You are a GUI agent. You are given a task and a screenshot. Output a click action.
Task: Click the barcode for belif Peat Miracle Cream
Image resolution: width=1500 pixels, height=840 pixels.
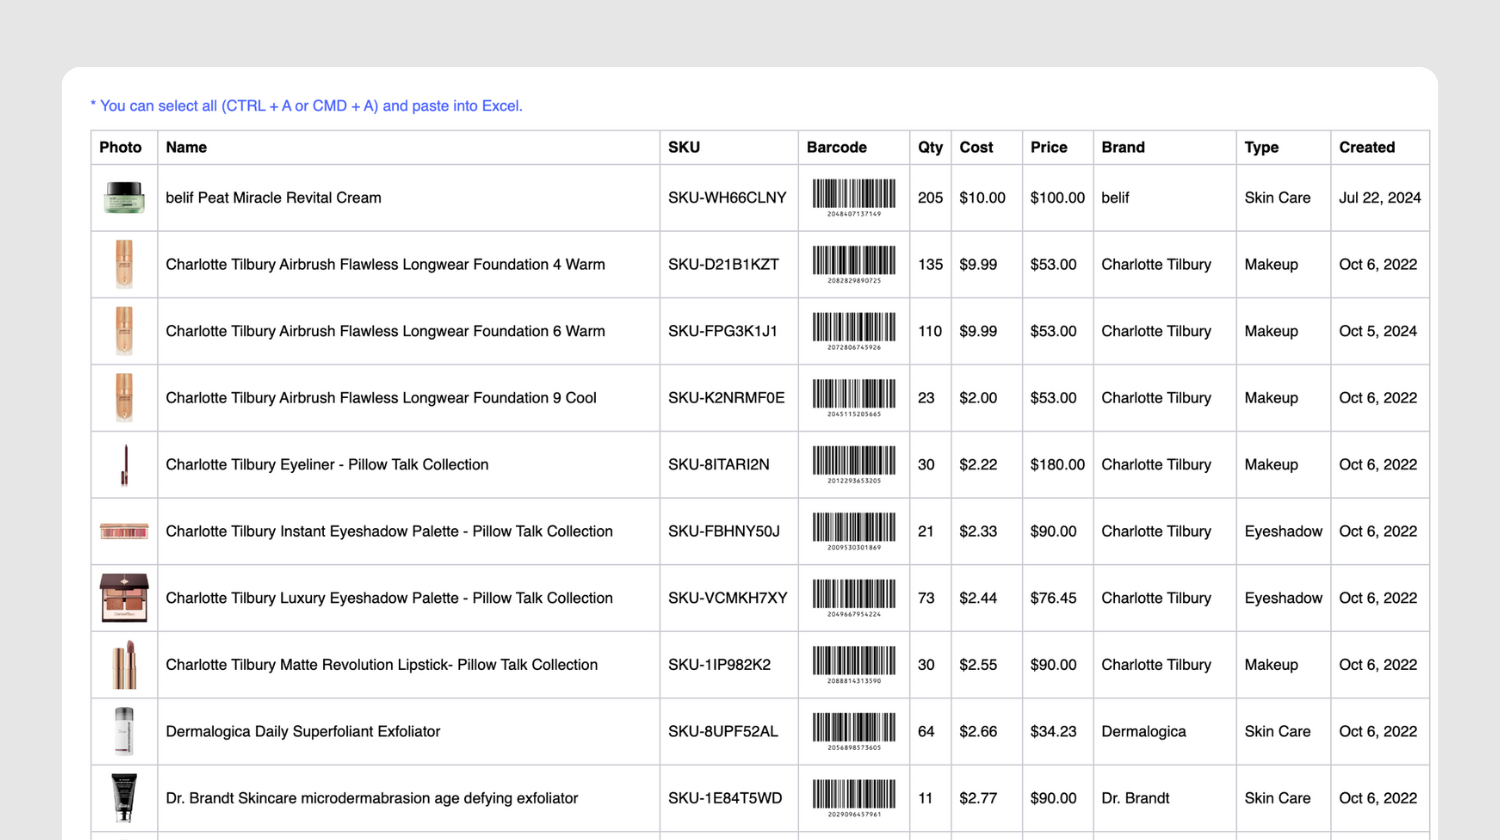[854, 198]
